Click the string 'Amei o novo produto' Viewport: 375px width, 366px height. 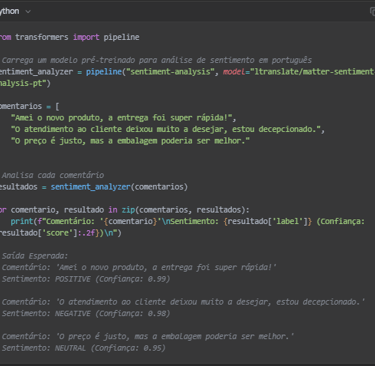pos(124,118)
